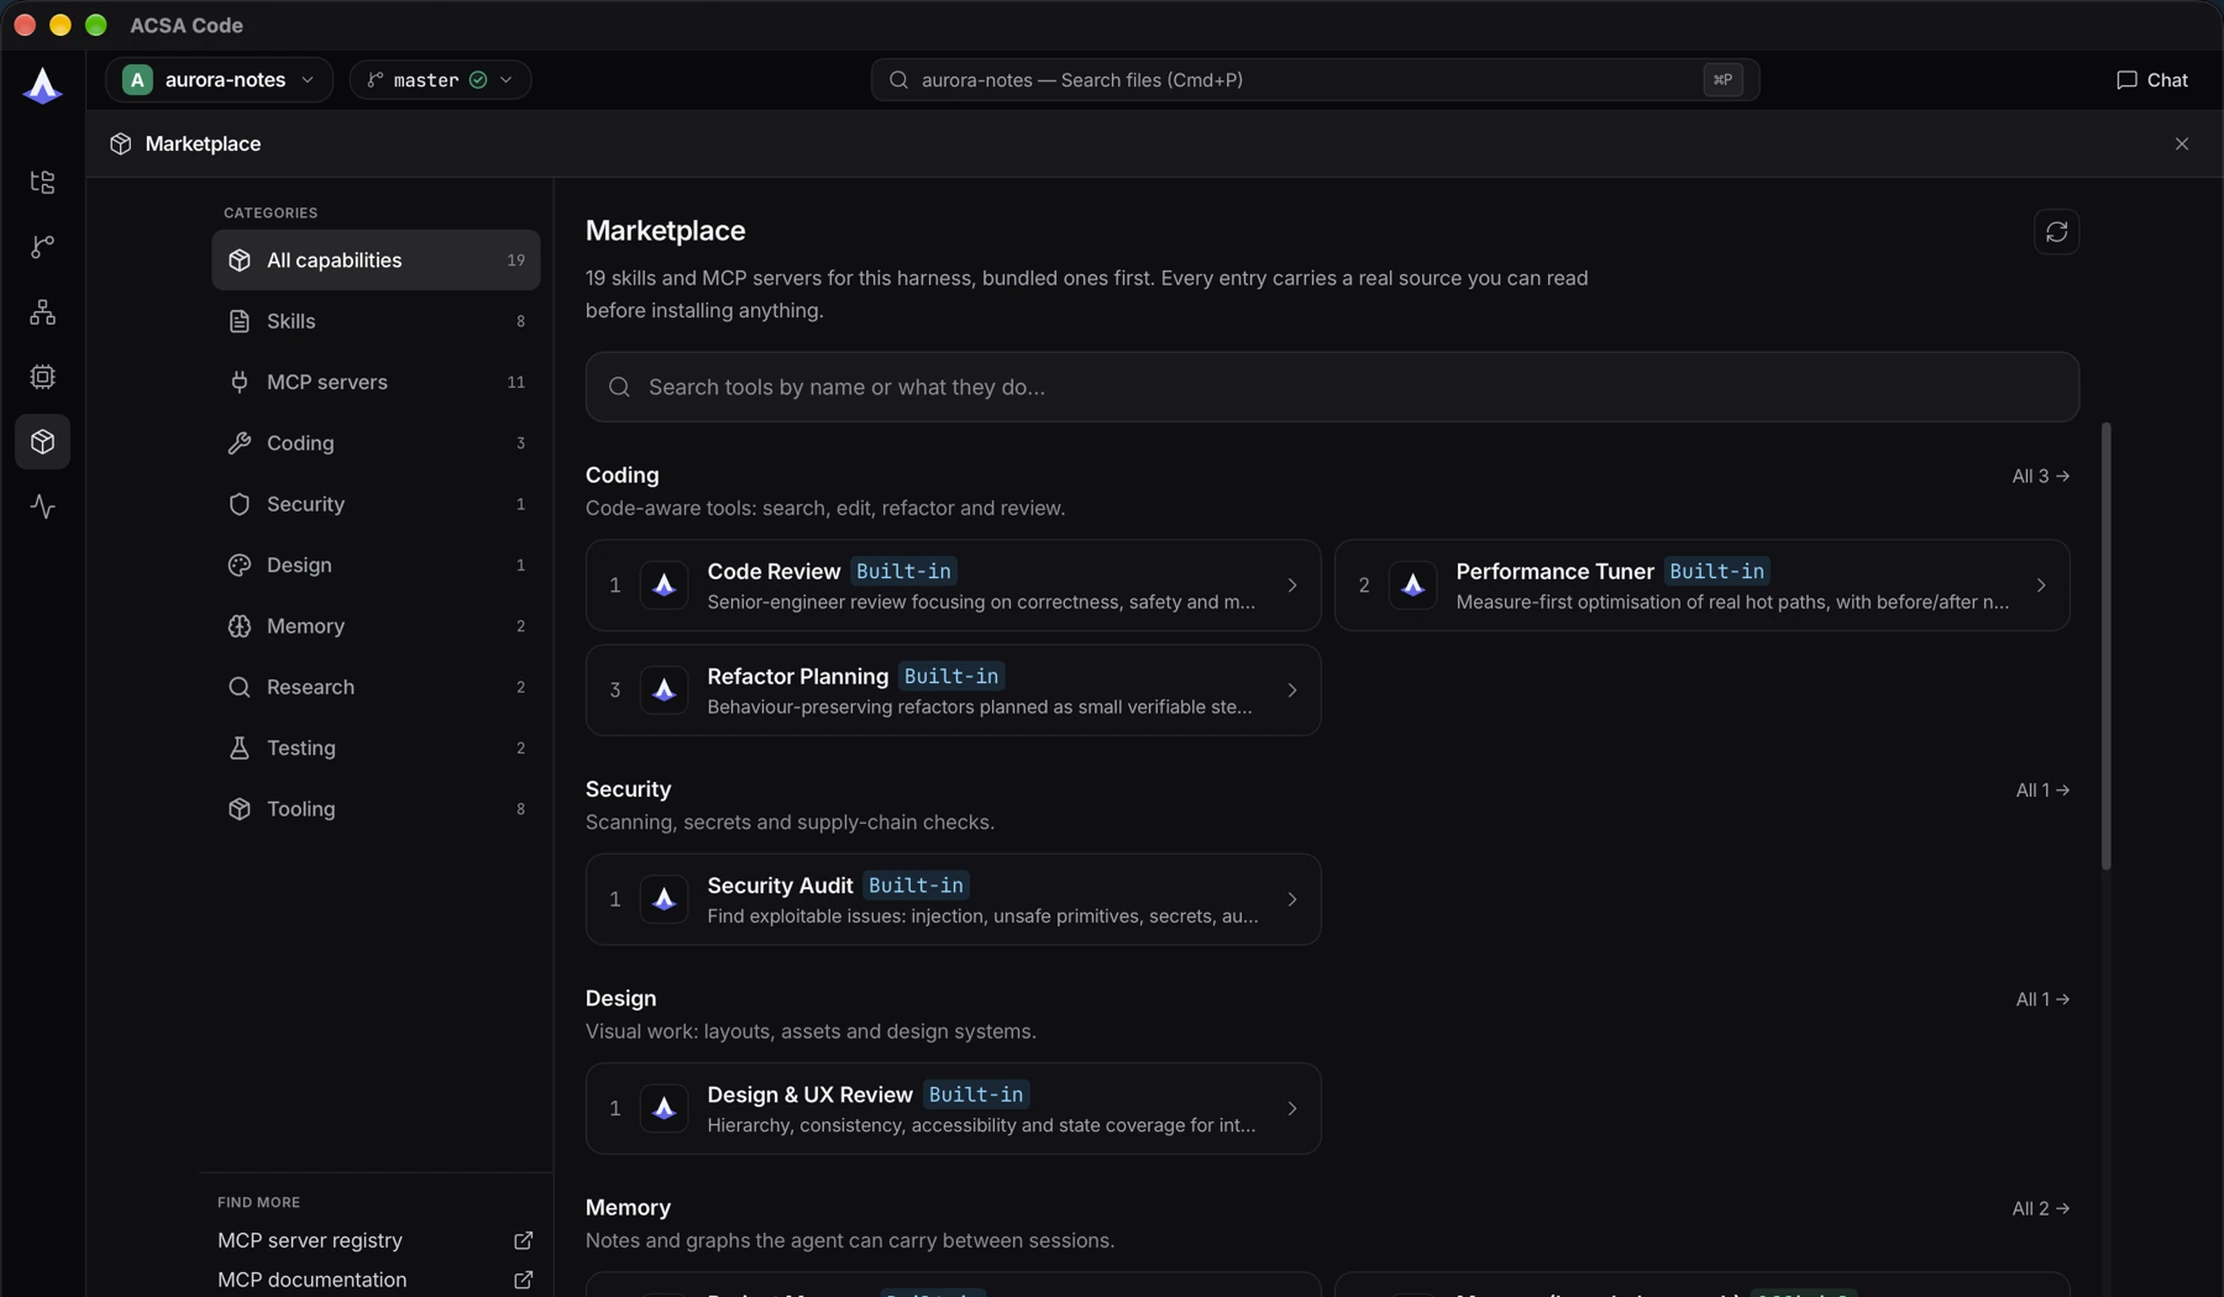The height and width of the screenshot is (1297, 2224).
Task: Click the Marketplace cube icon in panel header
Action: click(x=121, y=144)
